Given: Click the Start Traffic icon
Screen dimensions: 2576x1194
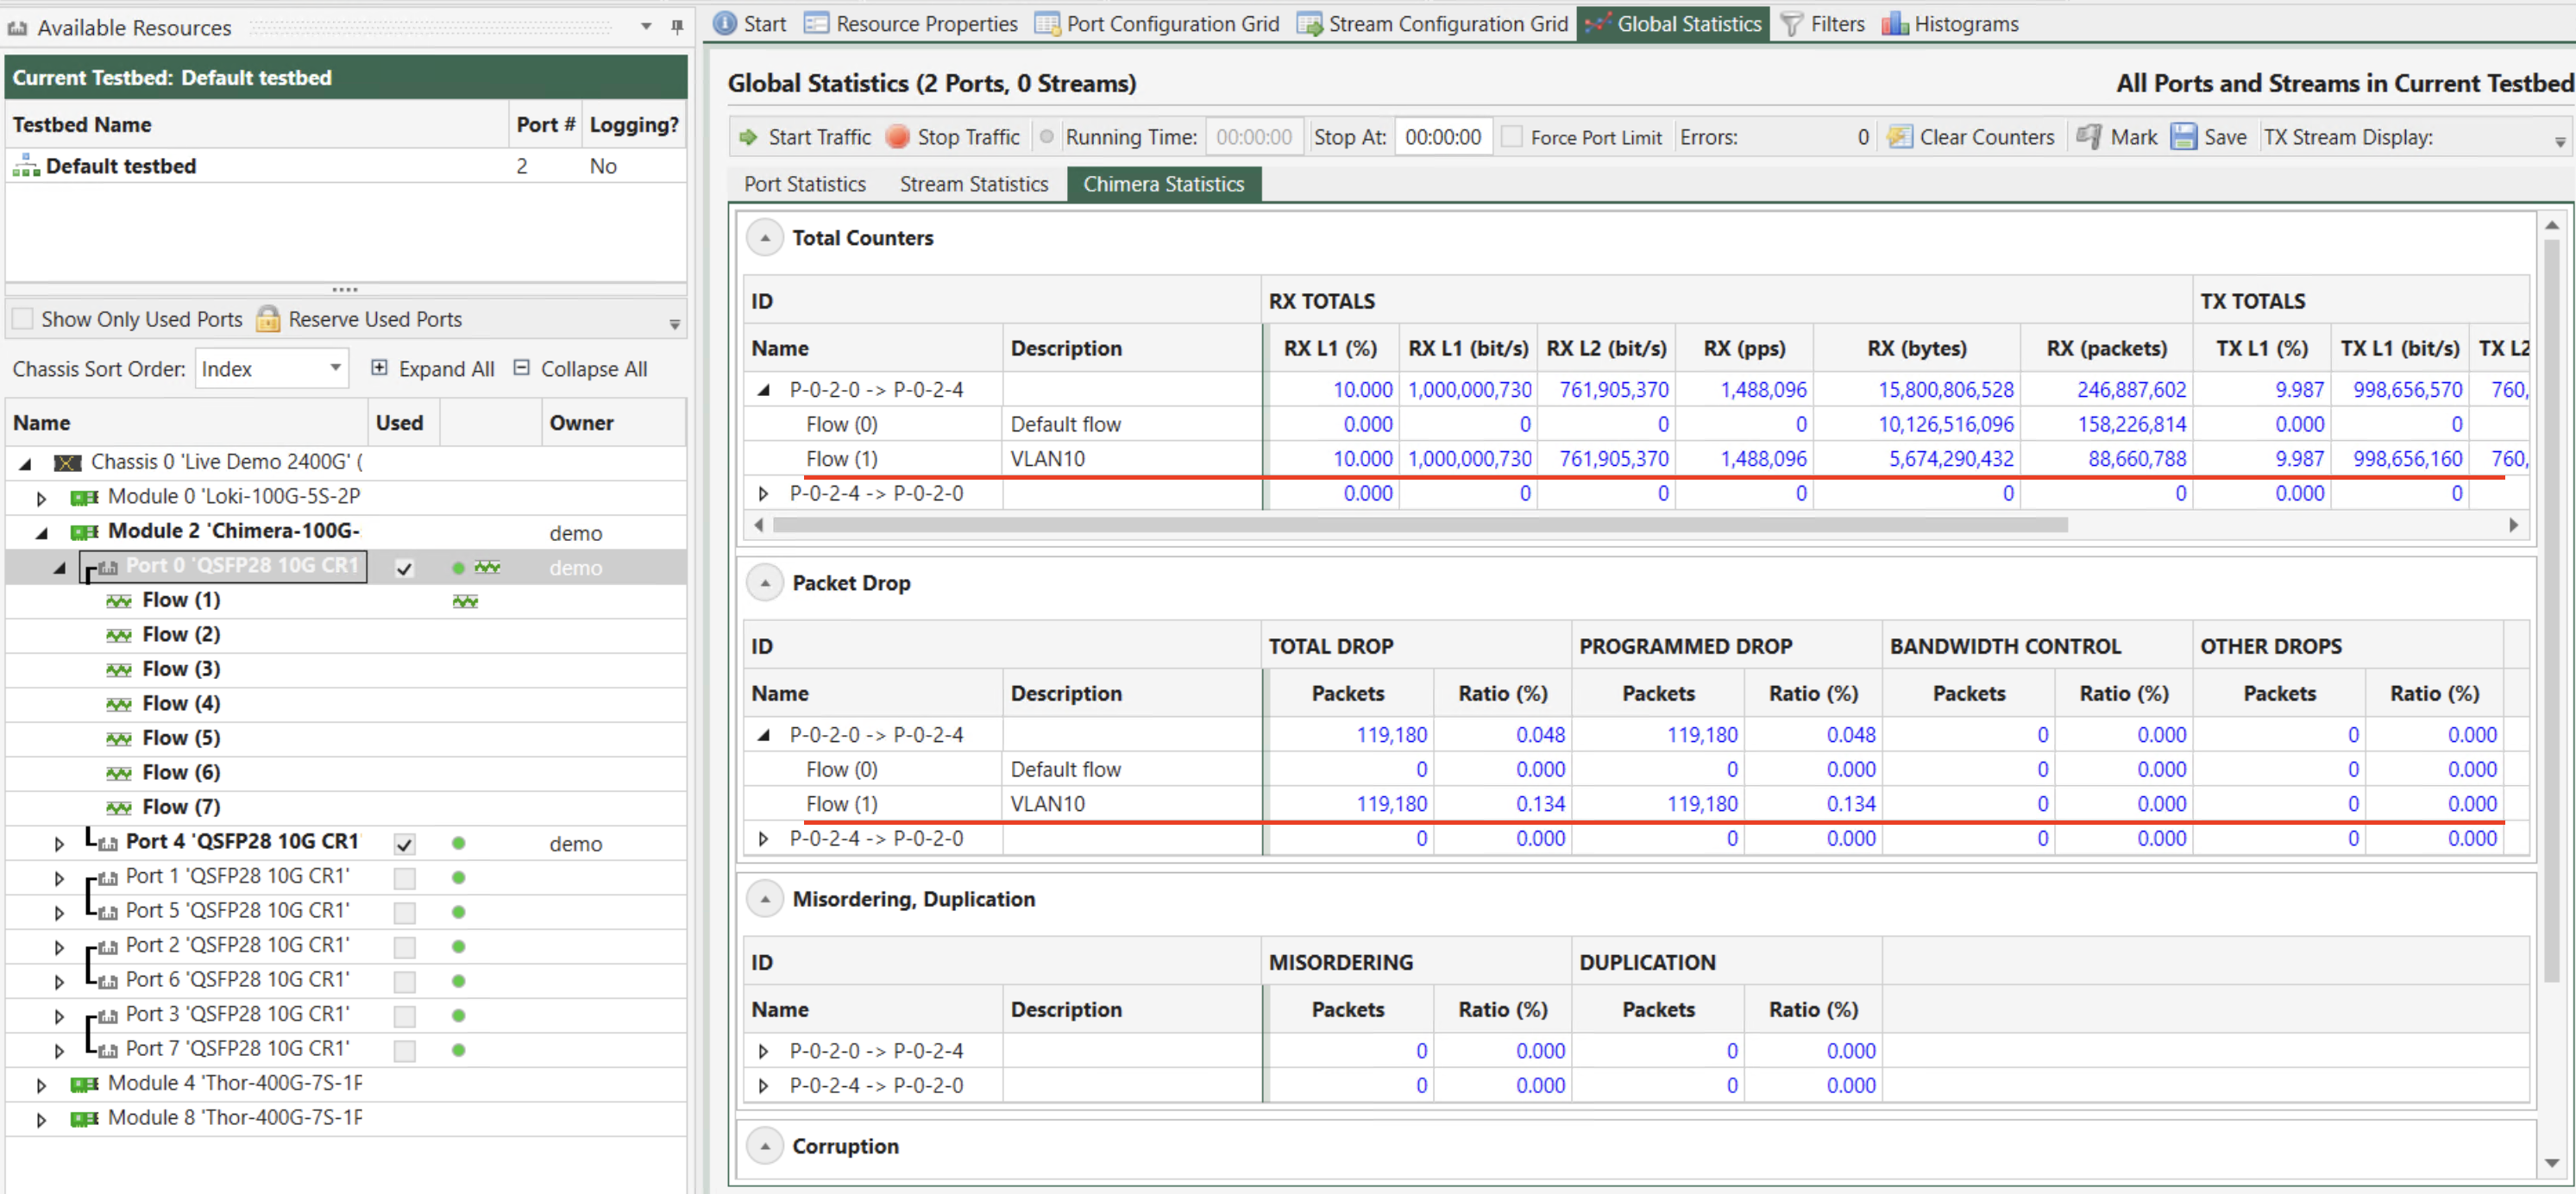Looking at the screenshot, I should [x=752, y=138].
